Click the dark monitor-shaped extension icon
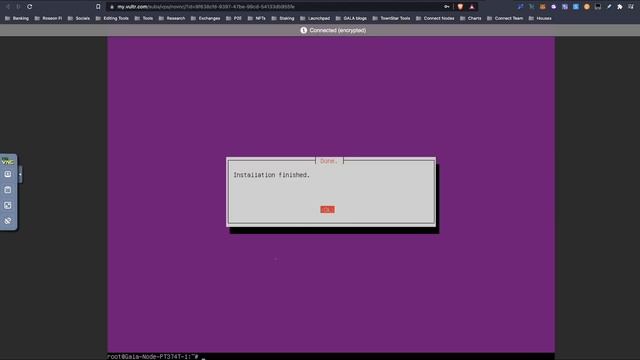This screenshot has height=360, width=640. coord(598,7)
